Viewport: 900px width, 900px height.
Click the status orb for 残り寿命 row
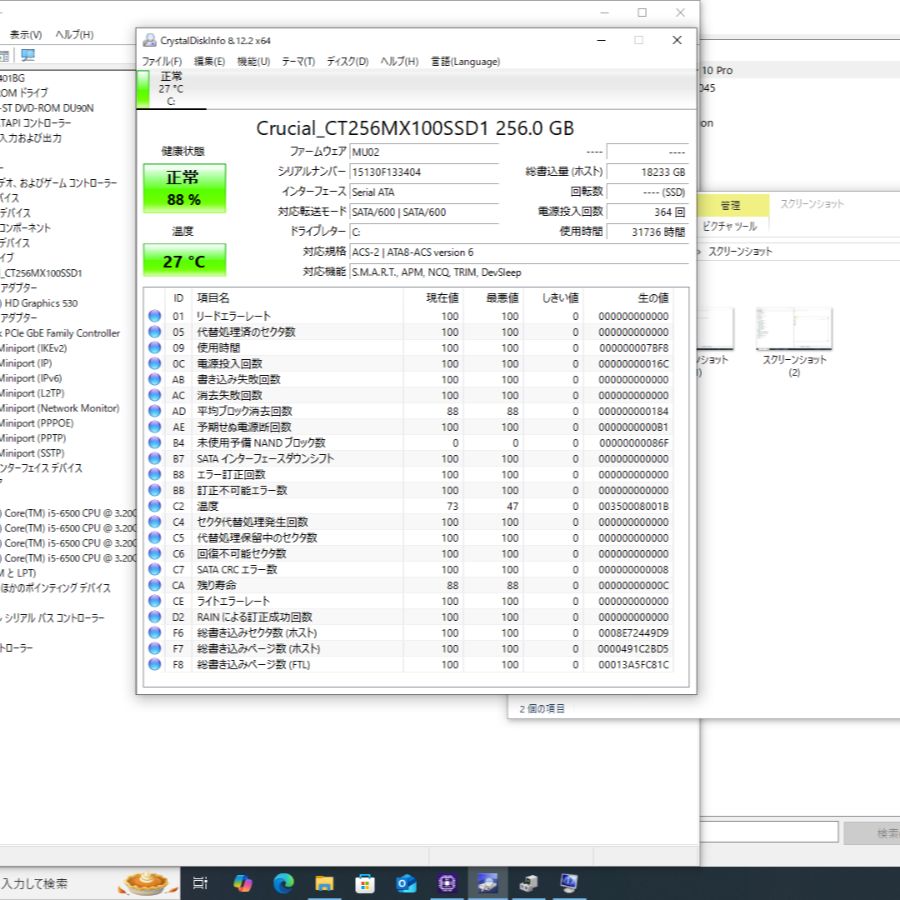154,585
